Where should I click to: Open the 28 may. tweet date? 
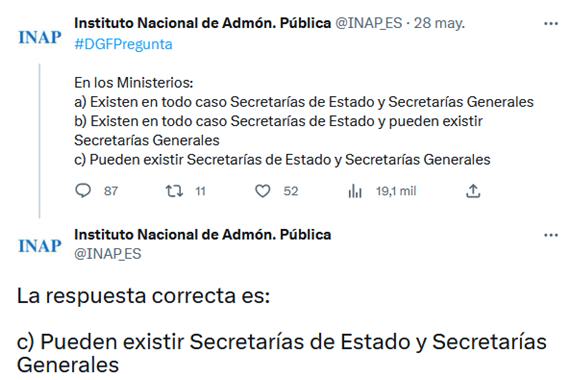[x=439, y=23]
